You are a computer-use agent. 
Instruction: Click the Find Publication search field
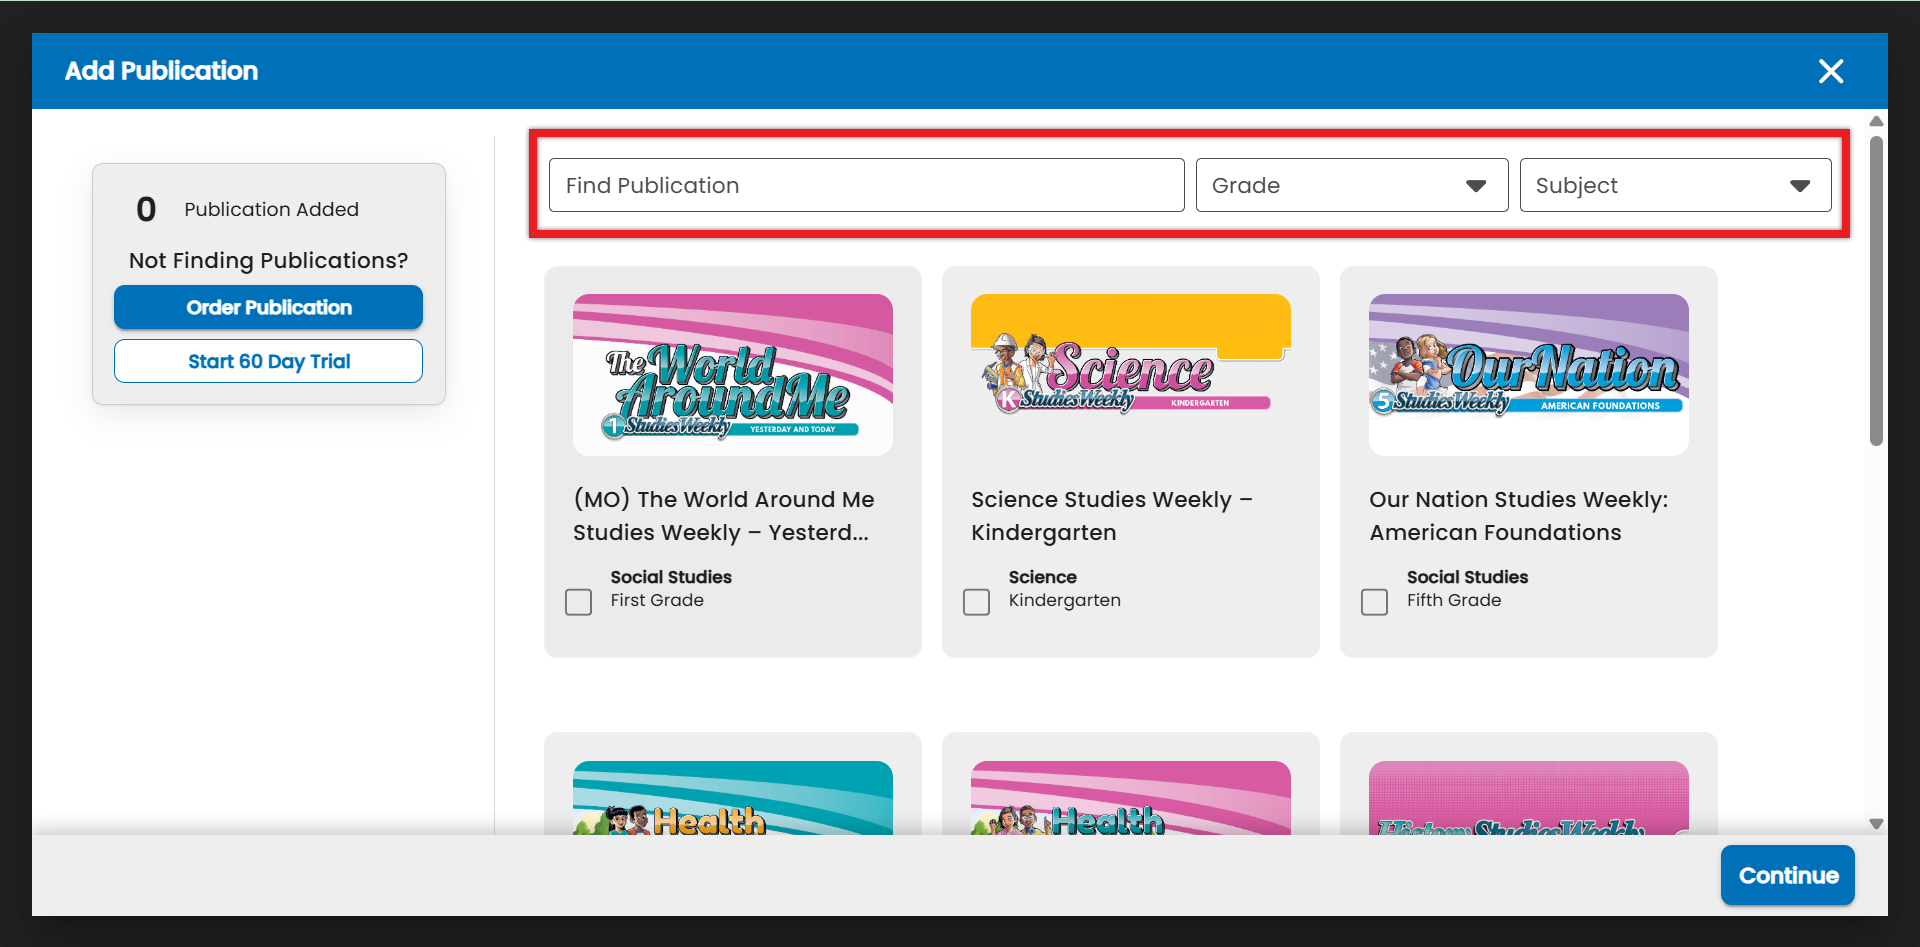866,185
